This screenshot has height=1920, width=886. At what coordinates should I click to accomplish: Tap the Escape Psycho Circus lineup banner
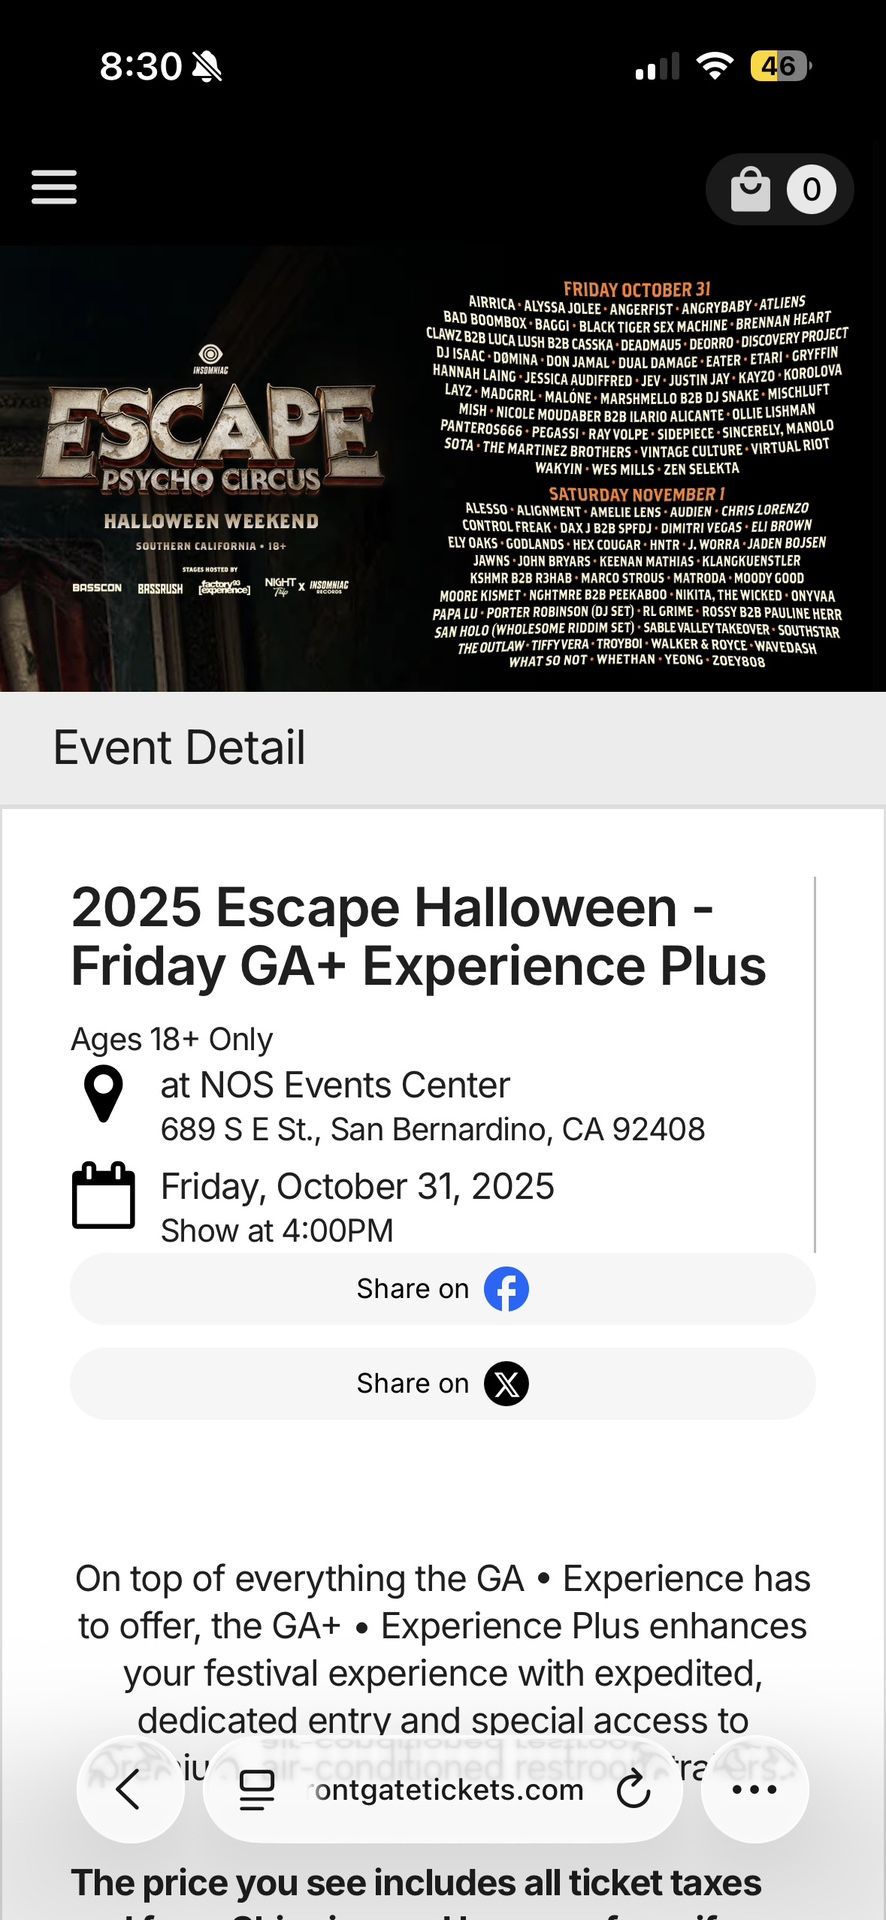click(x=443, y=465)
